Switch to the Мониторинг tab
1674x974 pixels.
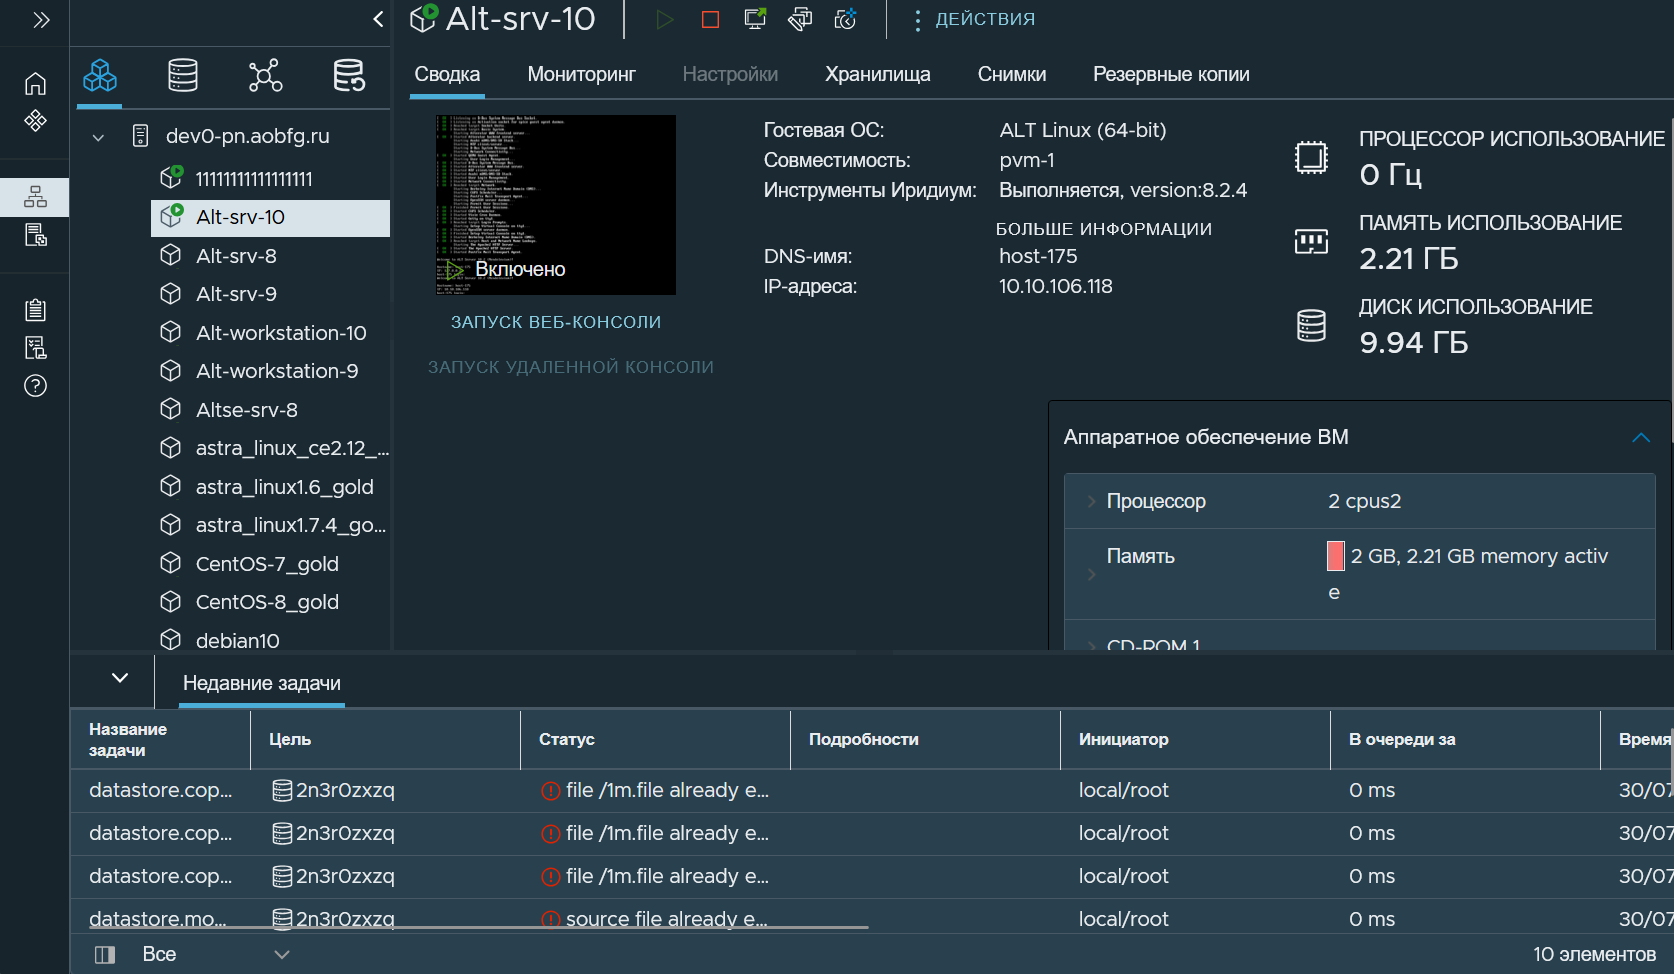point(582,74)
